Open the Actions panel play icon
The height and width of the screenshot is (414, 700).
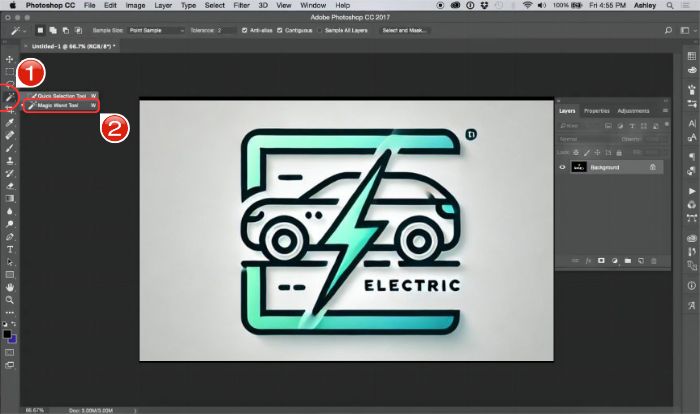click(x=692, y=191)
